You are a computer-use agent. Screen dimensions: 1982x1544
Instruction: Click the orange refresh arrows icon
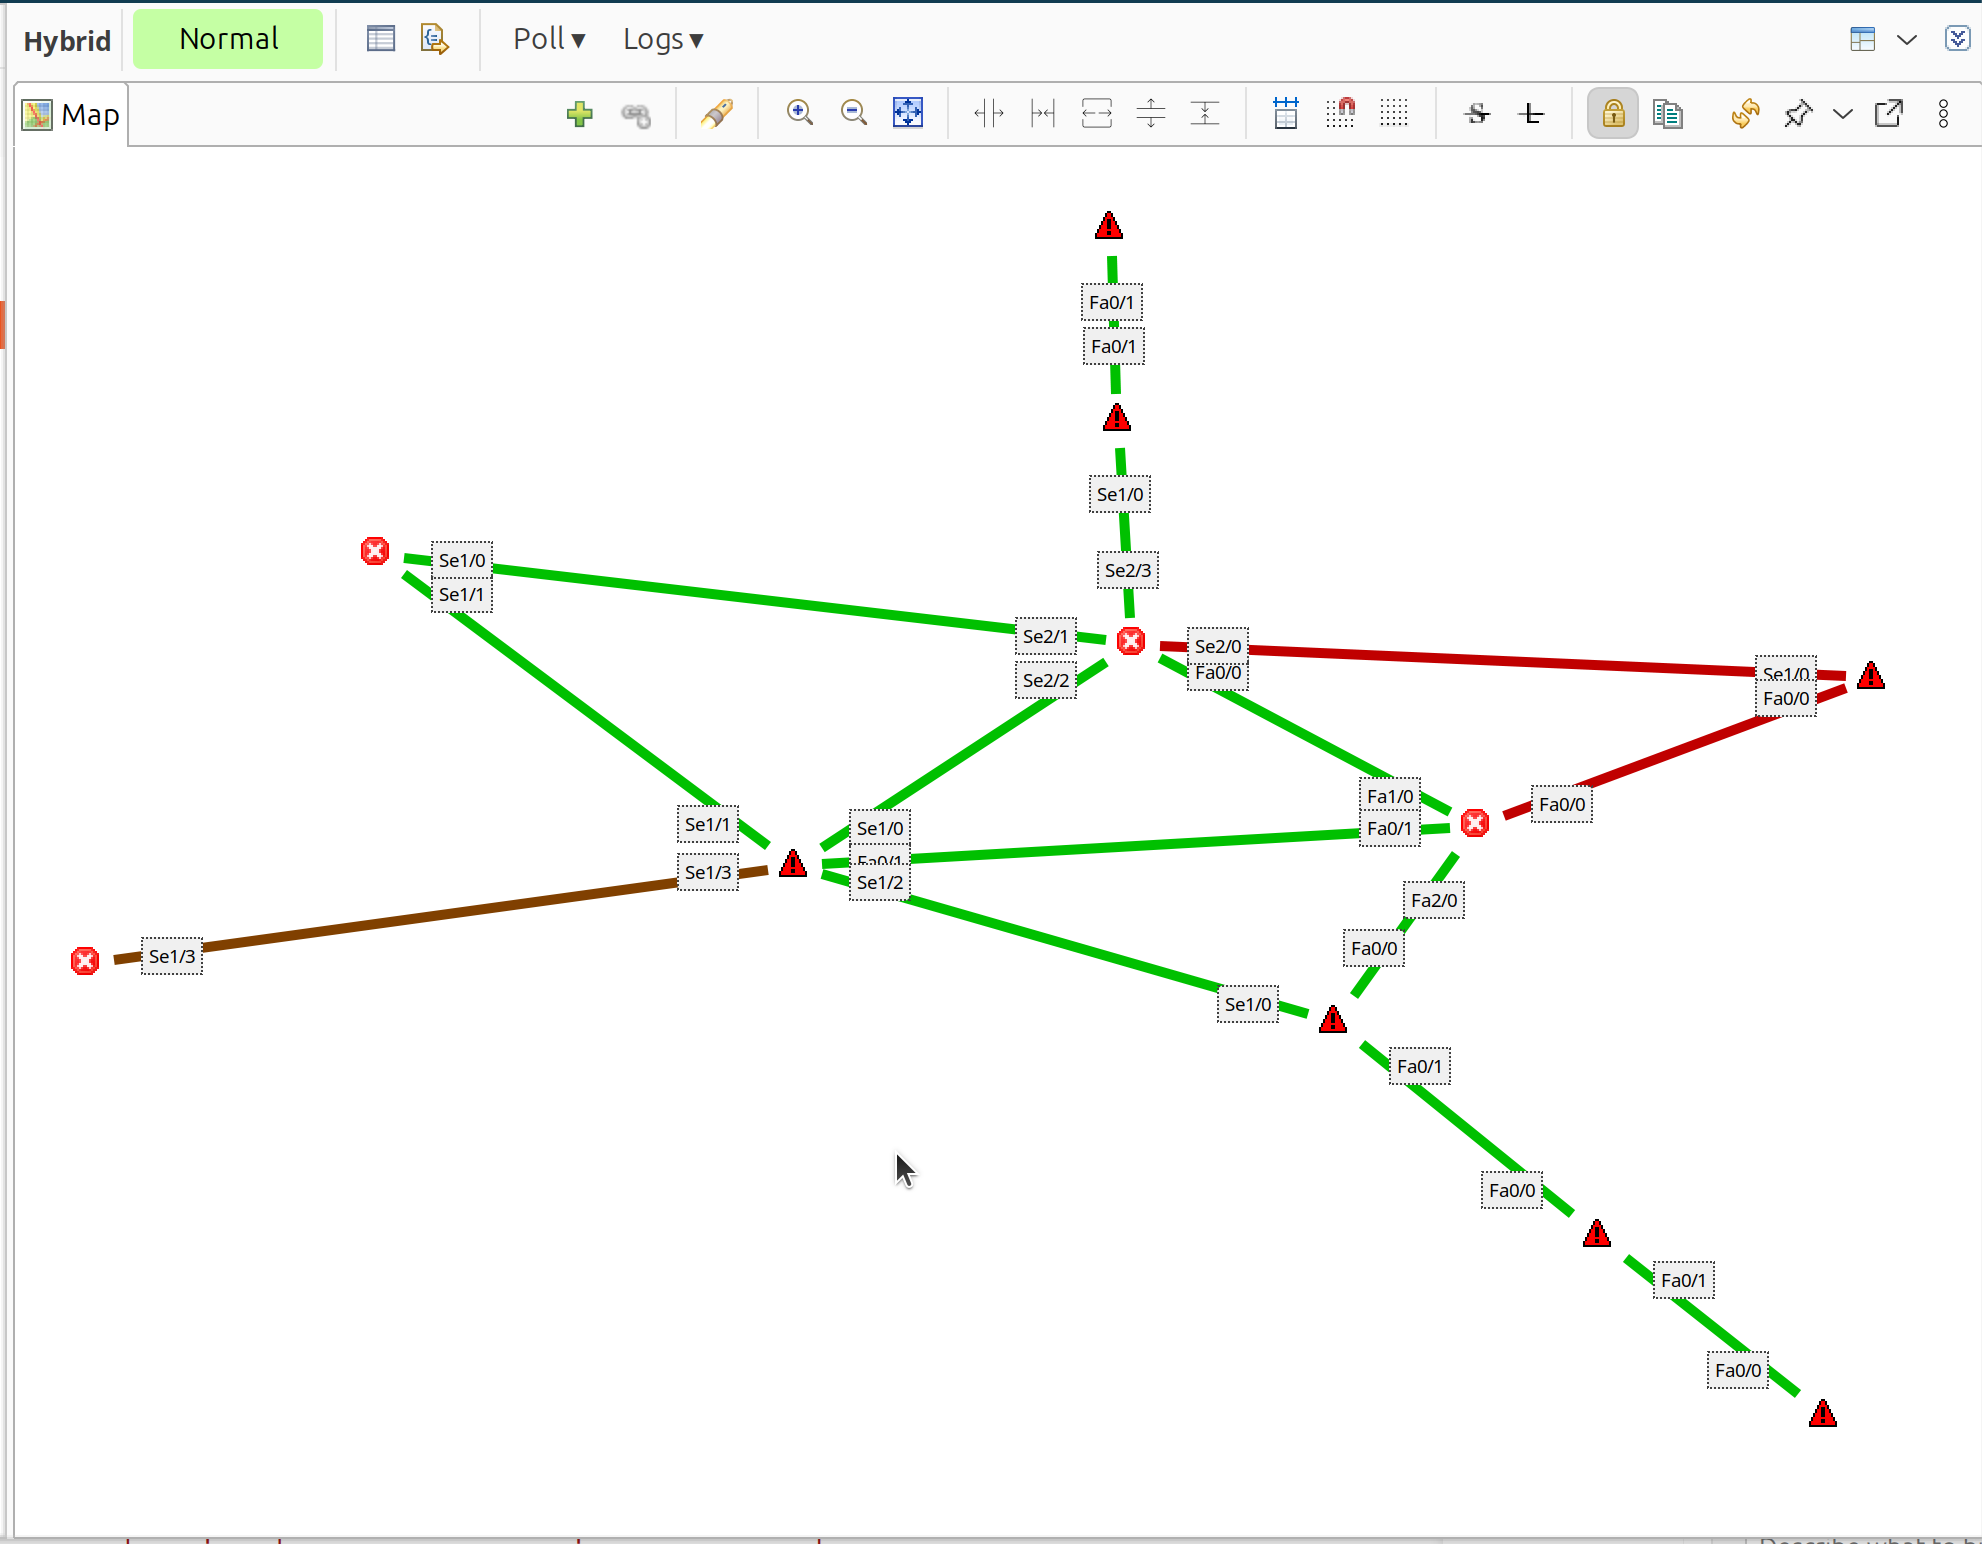pyautogui.click(x=1745, y=114)
